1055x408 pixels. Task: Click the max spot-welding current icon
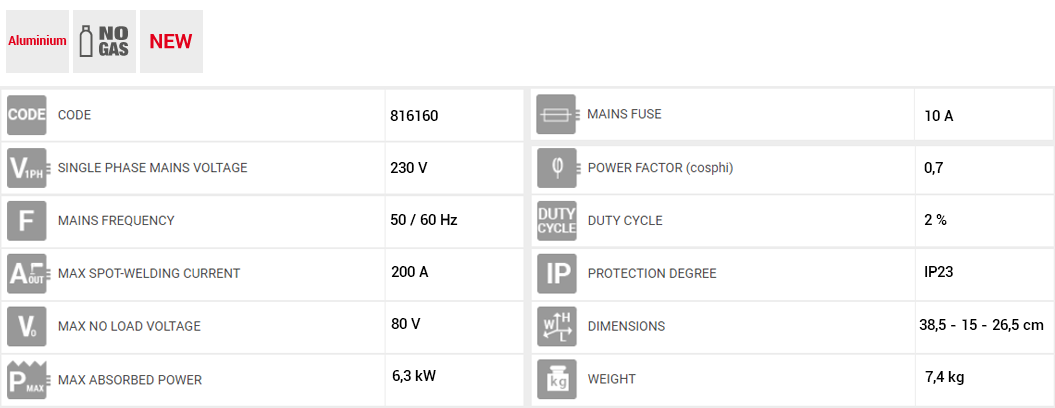pos(27,273)
